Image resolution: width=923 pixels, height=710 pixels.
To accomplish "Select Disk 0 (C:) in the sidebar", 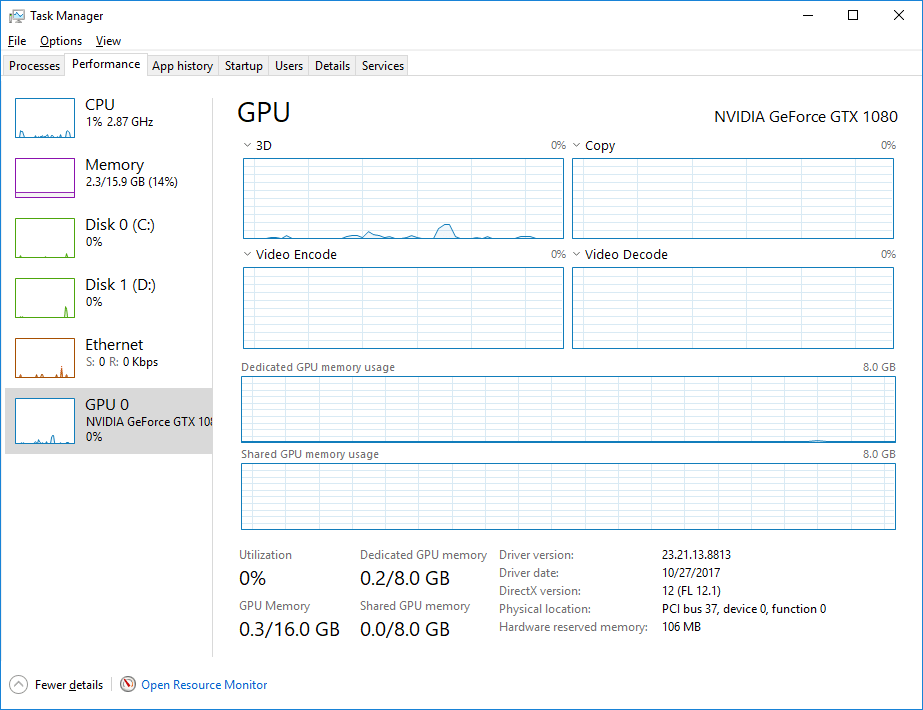I will (x=110, y=235).
